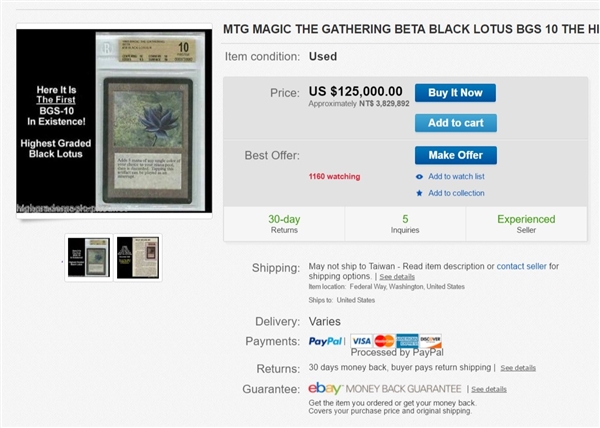Screen dimensions: 600x428
Task: Select the second card image thumbnail
Action: (x=137, y=257)
